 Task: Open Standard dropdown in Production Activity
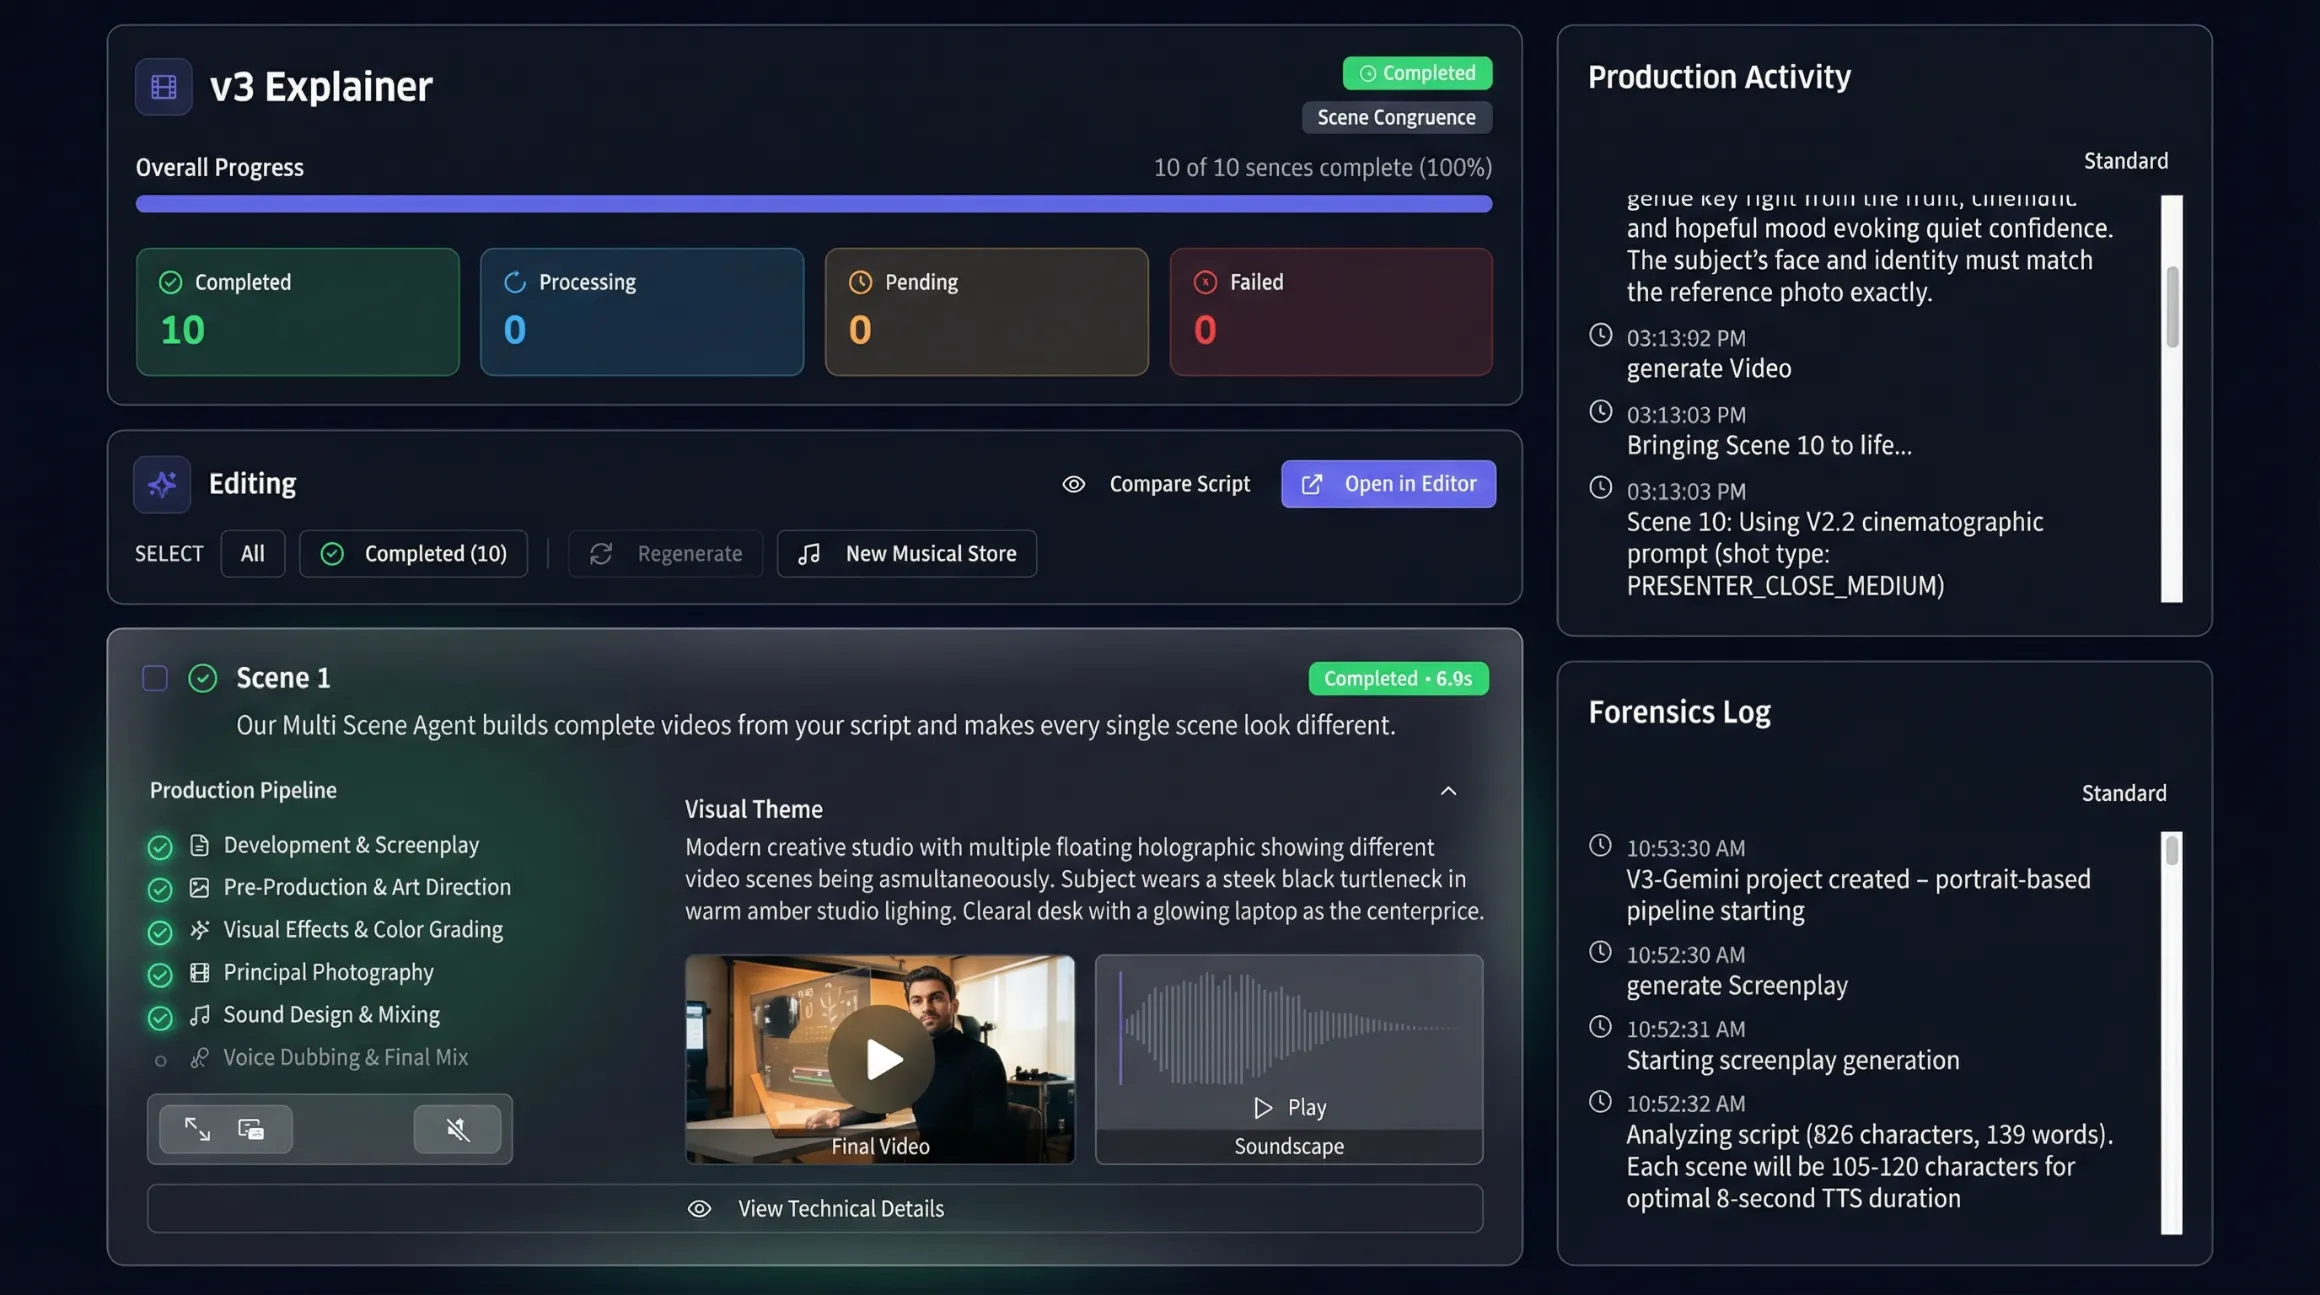[2126, 161]
